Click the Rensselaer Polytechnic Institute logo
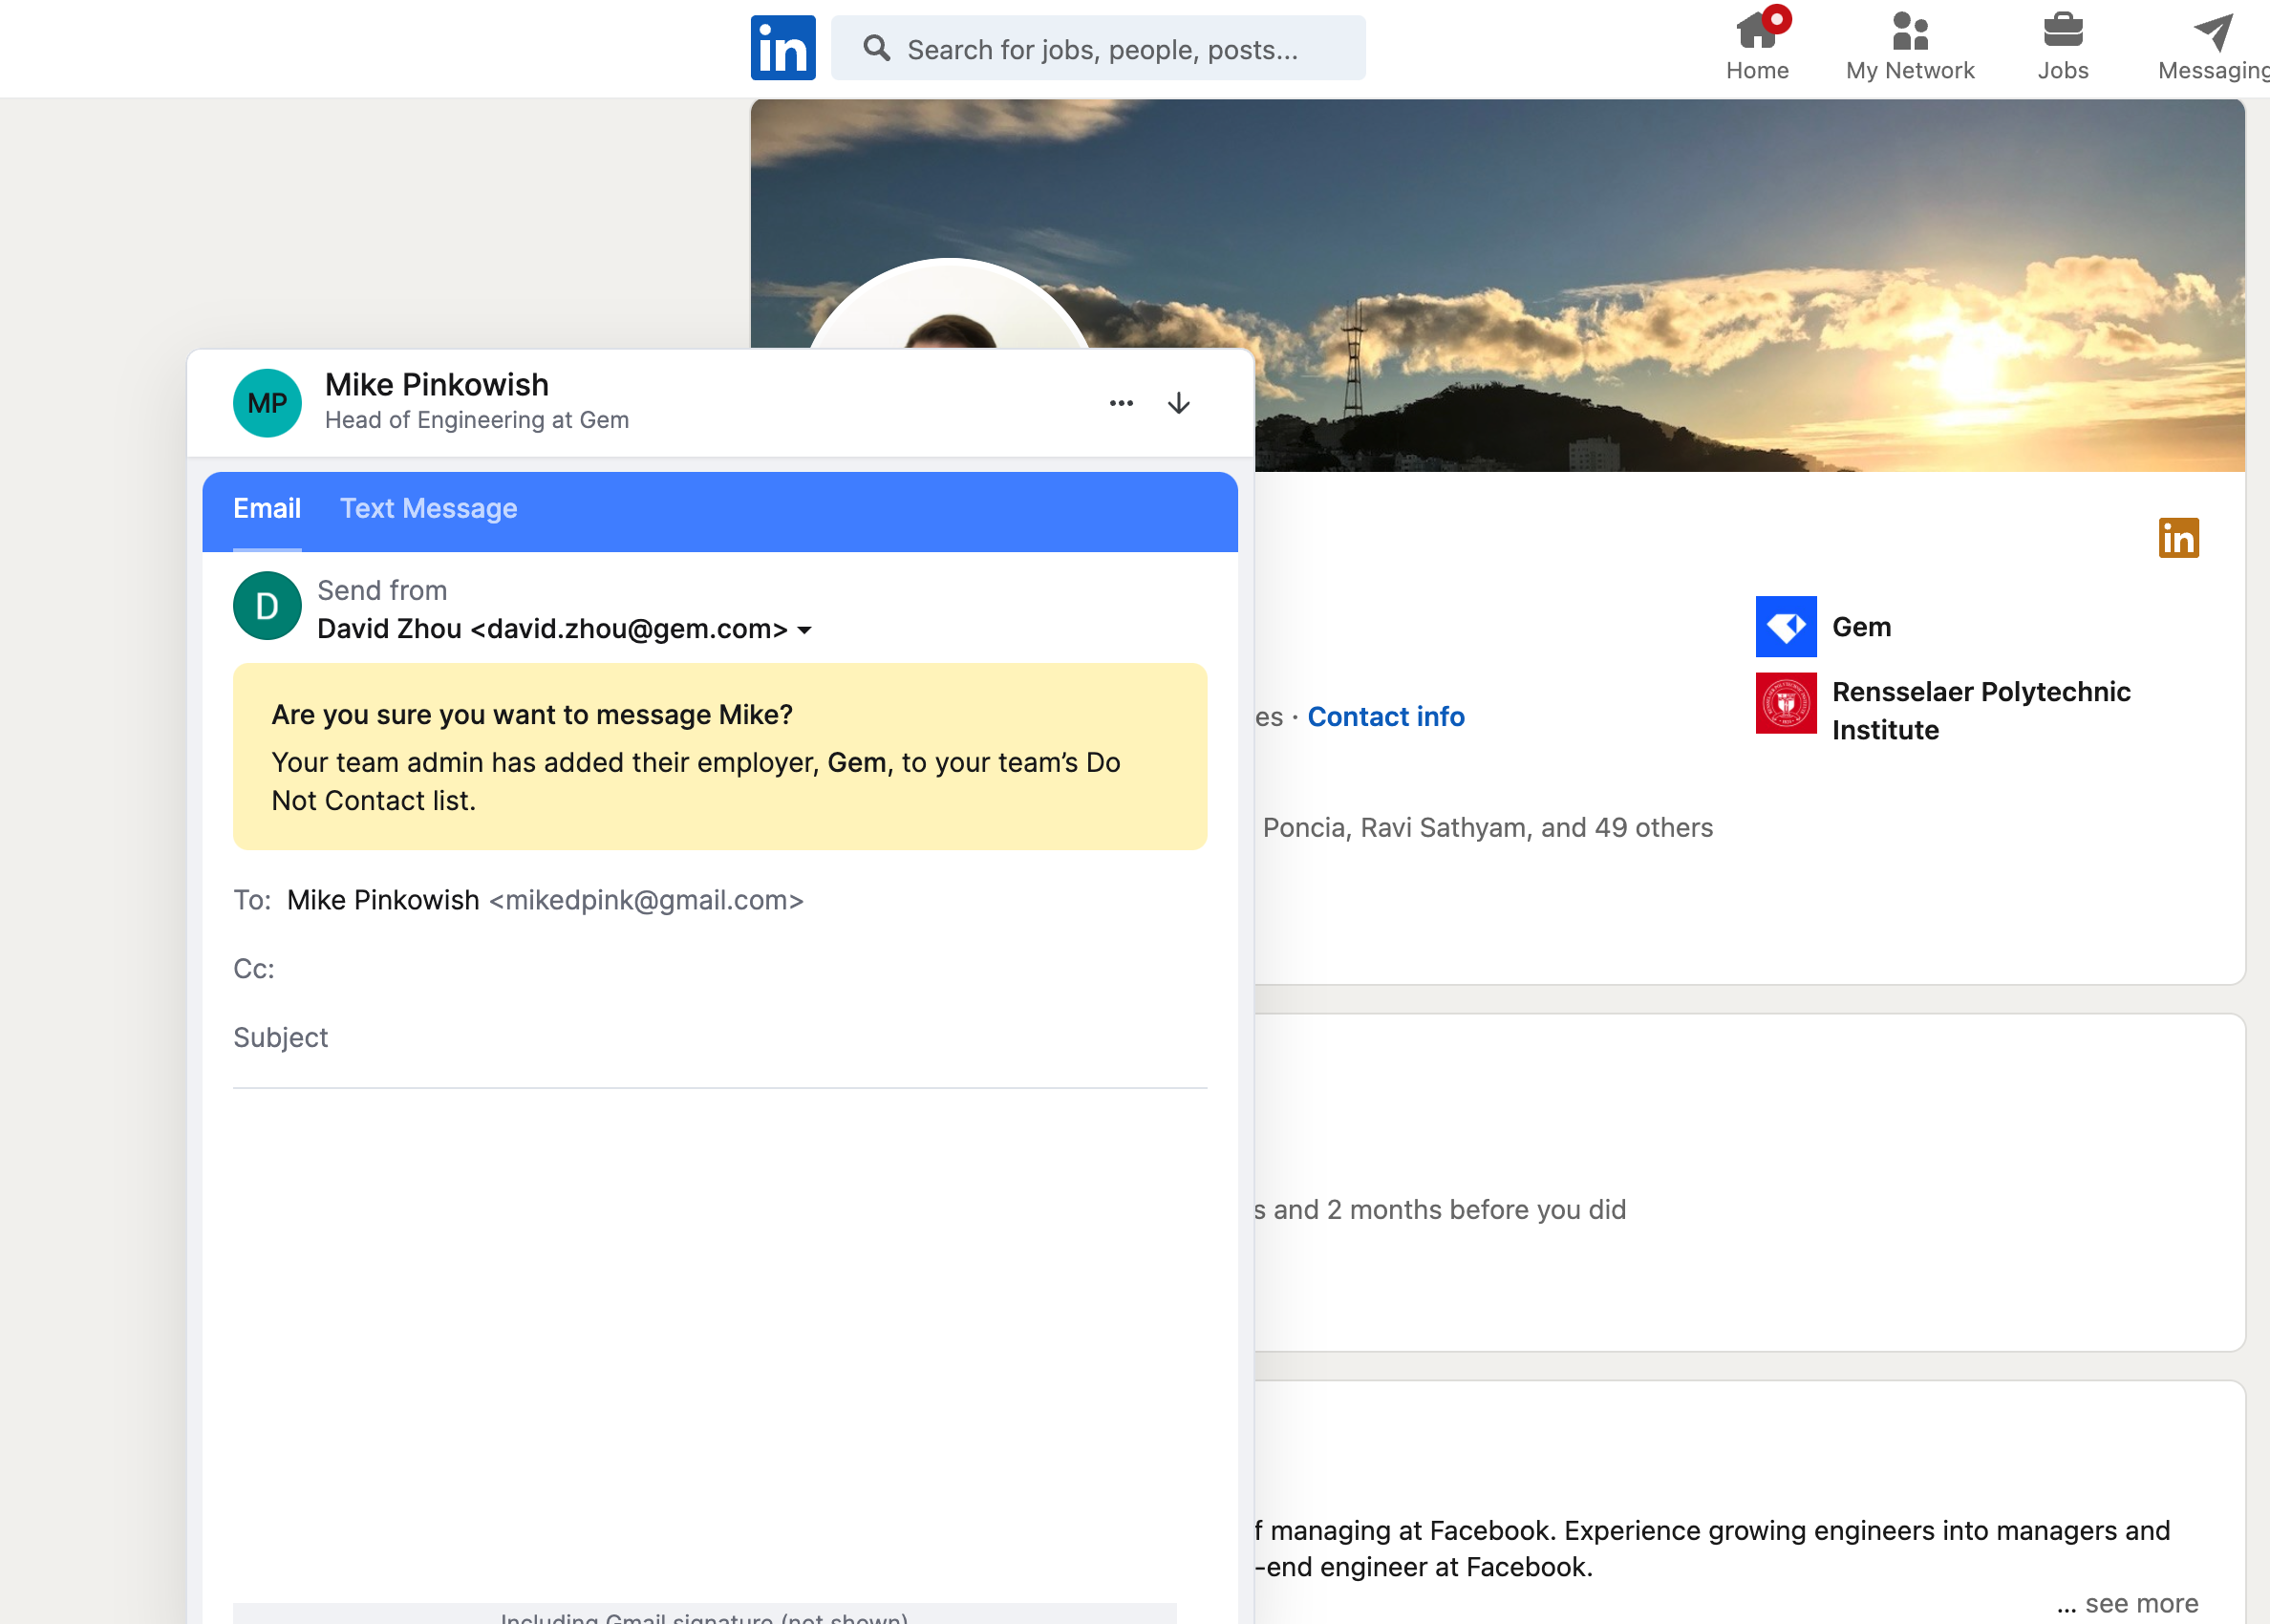Viewport: 2270px width, 1624px height. tap(1785, 703)
